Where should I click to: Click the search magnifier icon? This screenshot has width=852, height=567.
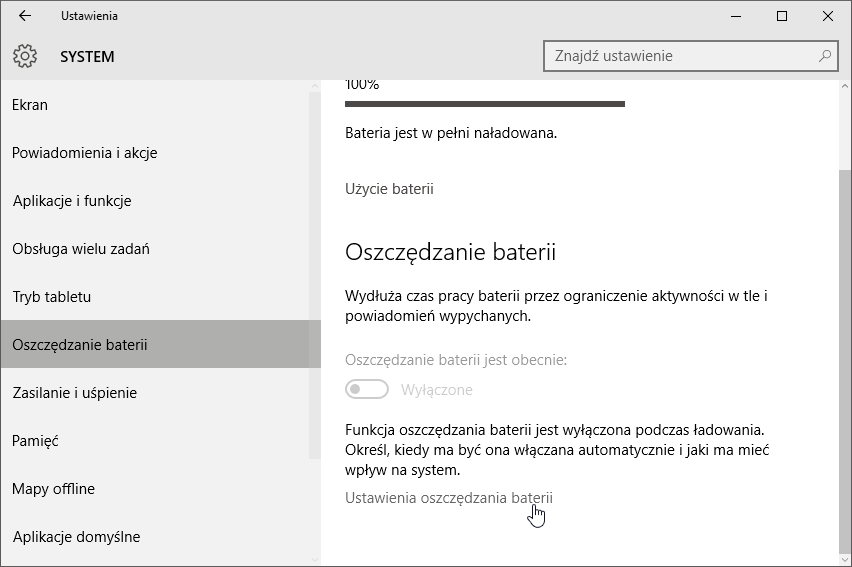pyautogui.click(x=825, y=56)
